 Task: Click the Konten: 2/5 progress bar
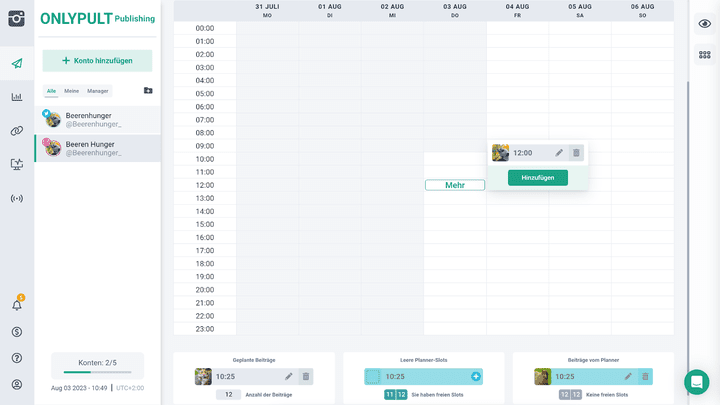97,372
